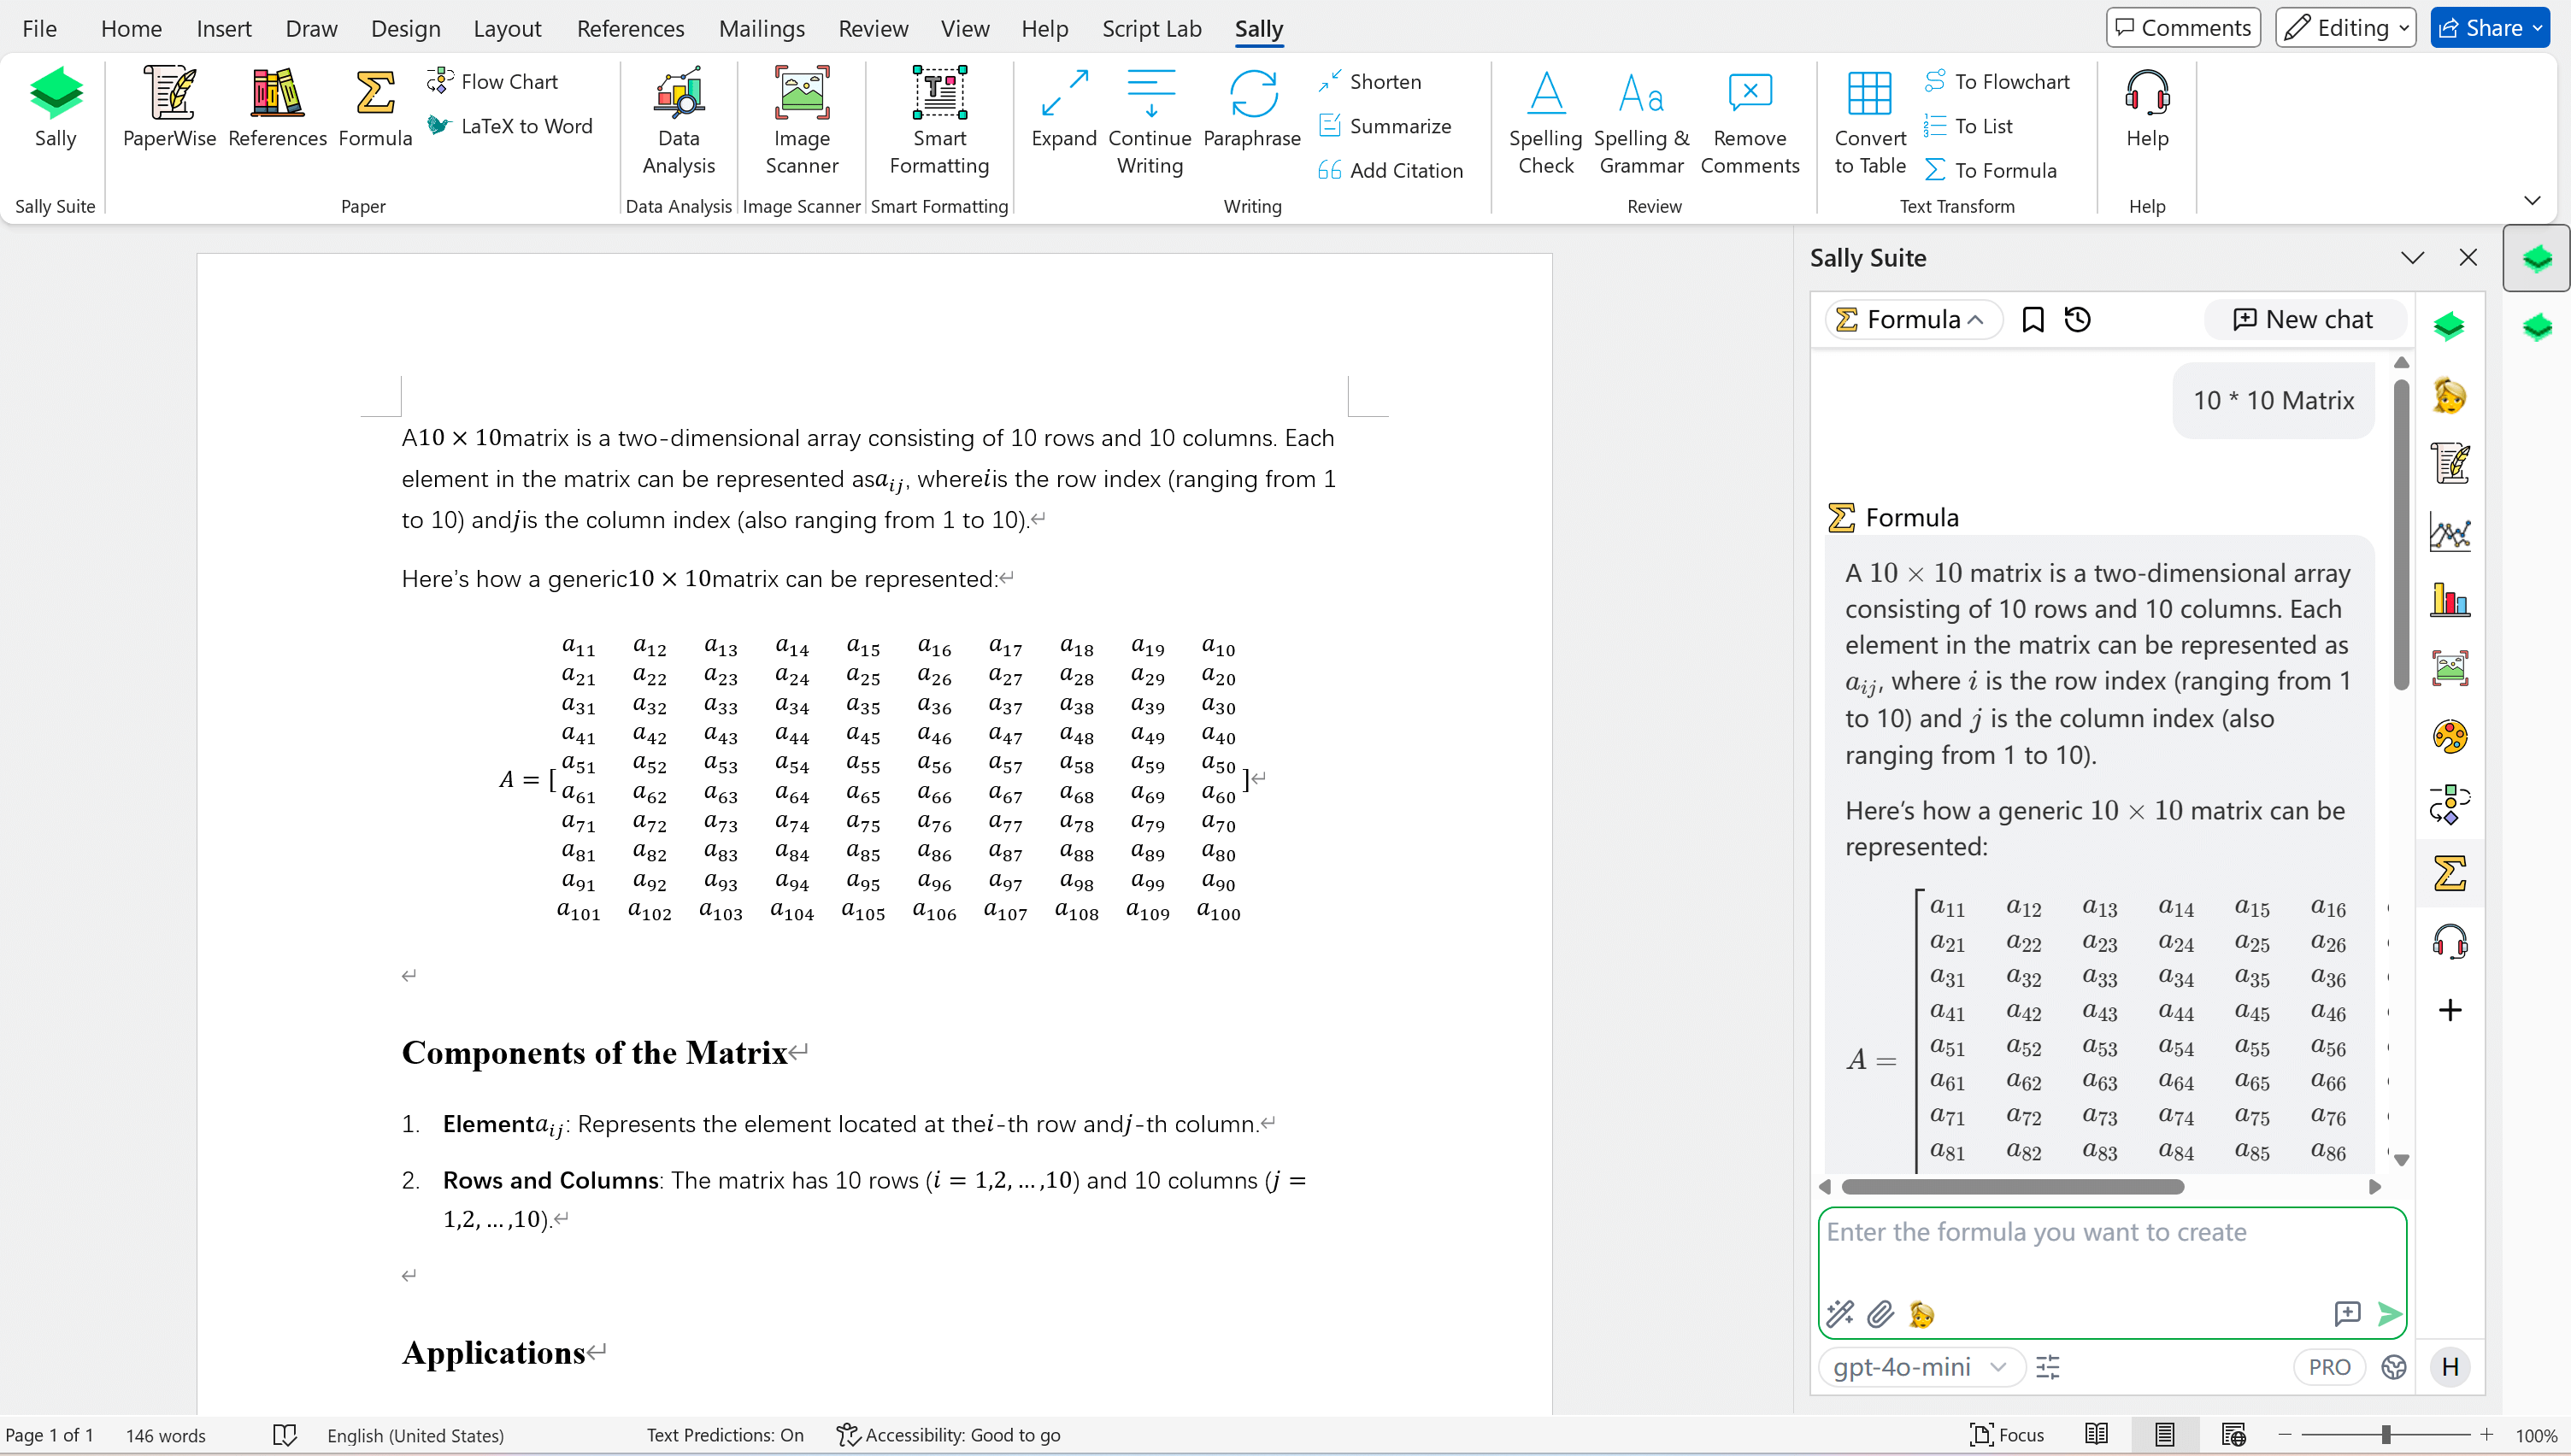Switch to the Review tab
The image size is (2571, 1456).
(873, 29)
